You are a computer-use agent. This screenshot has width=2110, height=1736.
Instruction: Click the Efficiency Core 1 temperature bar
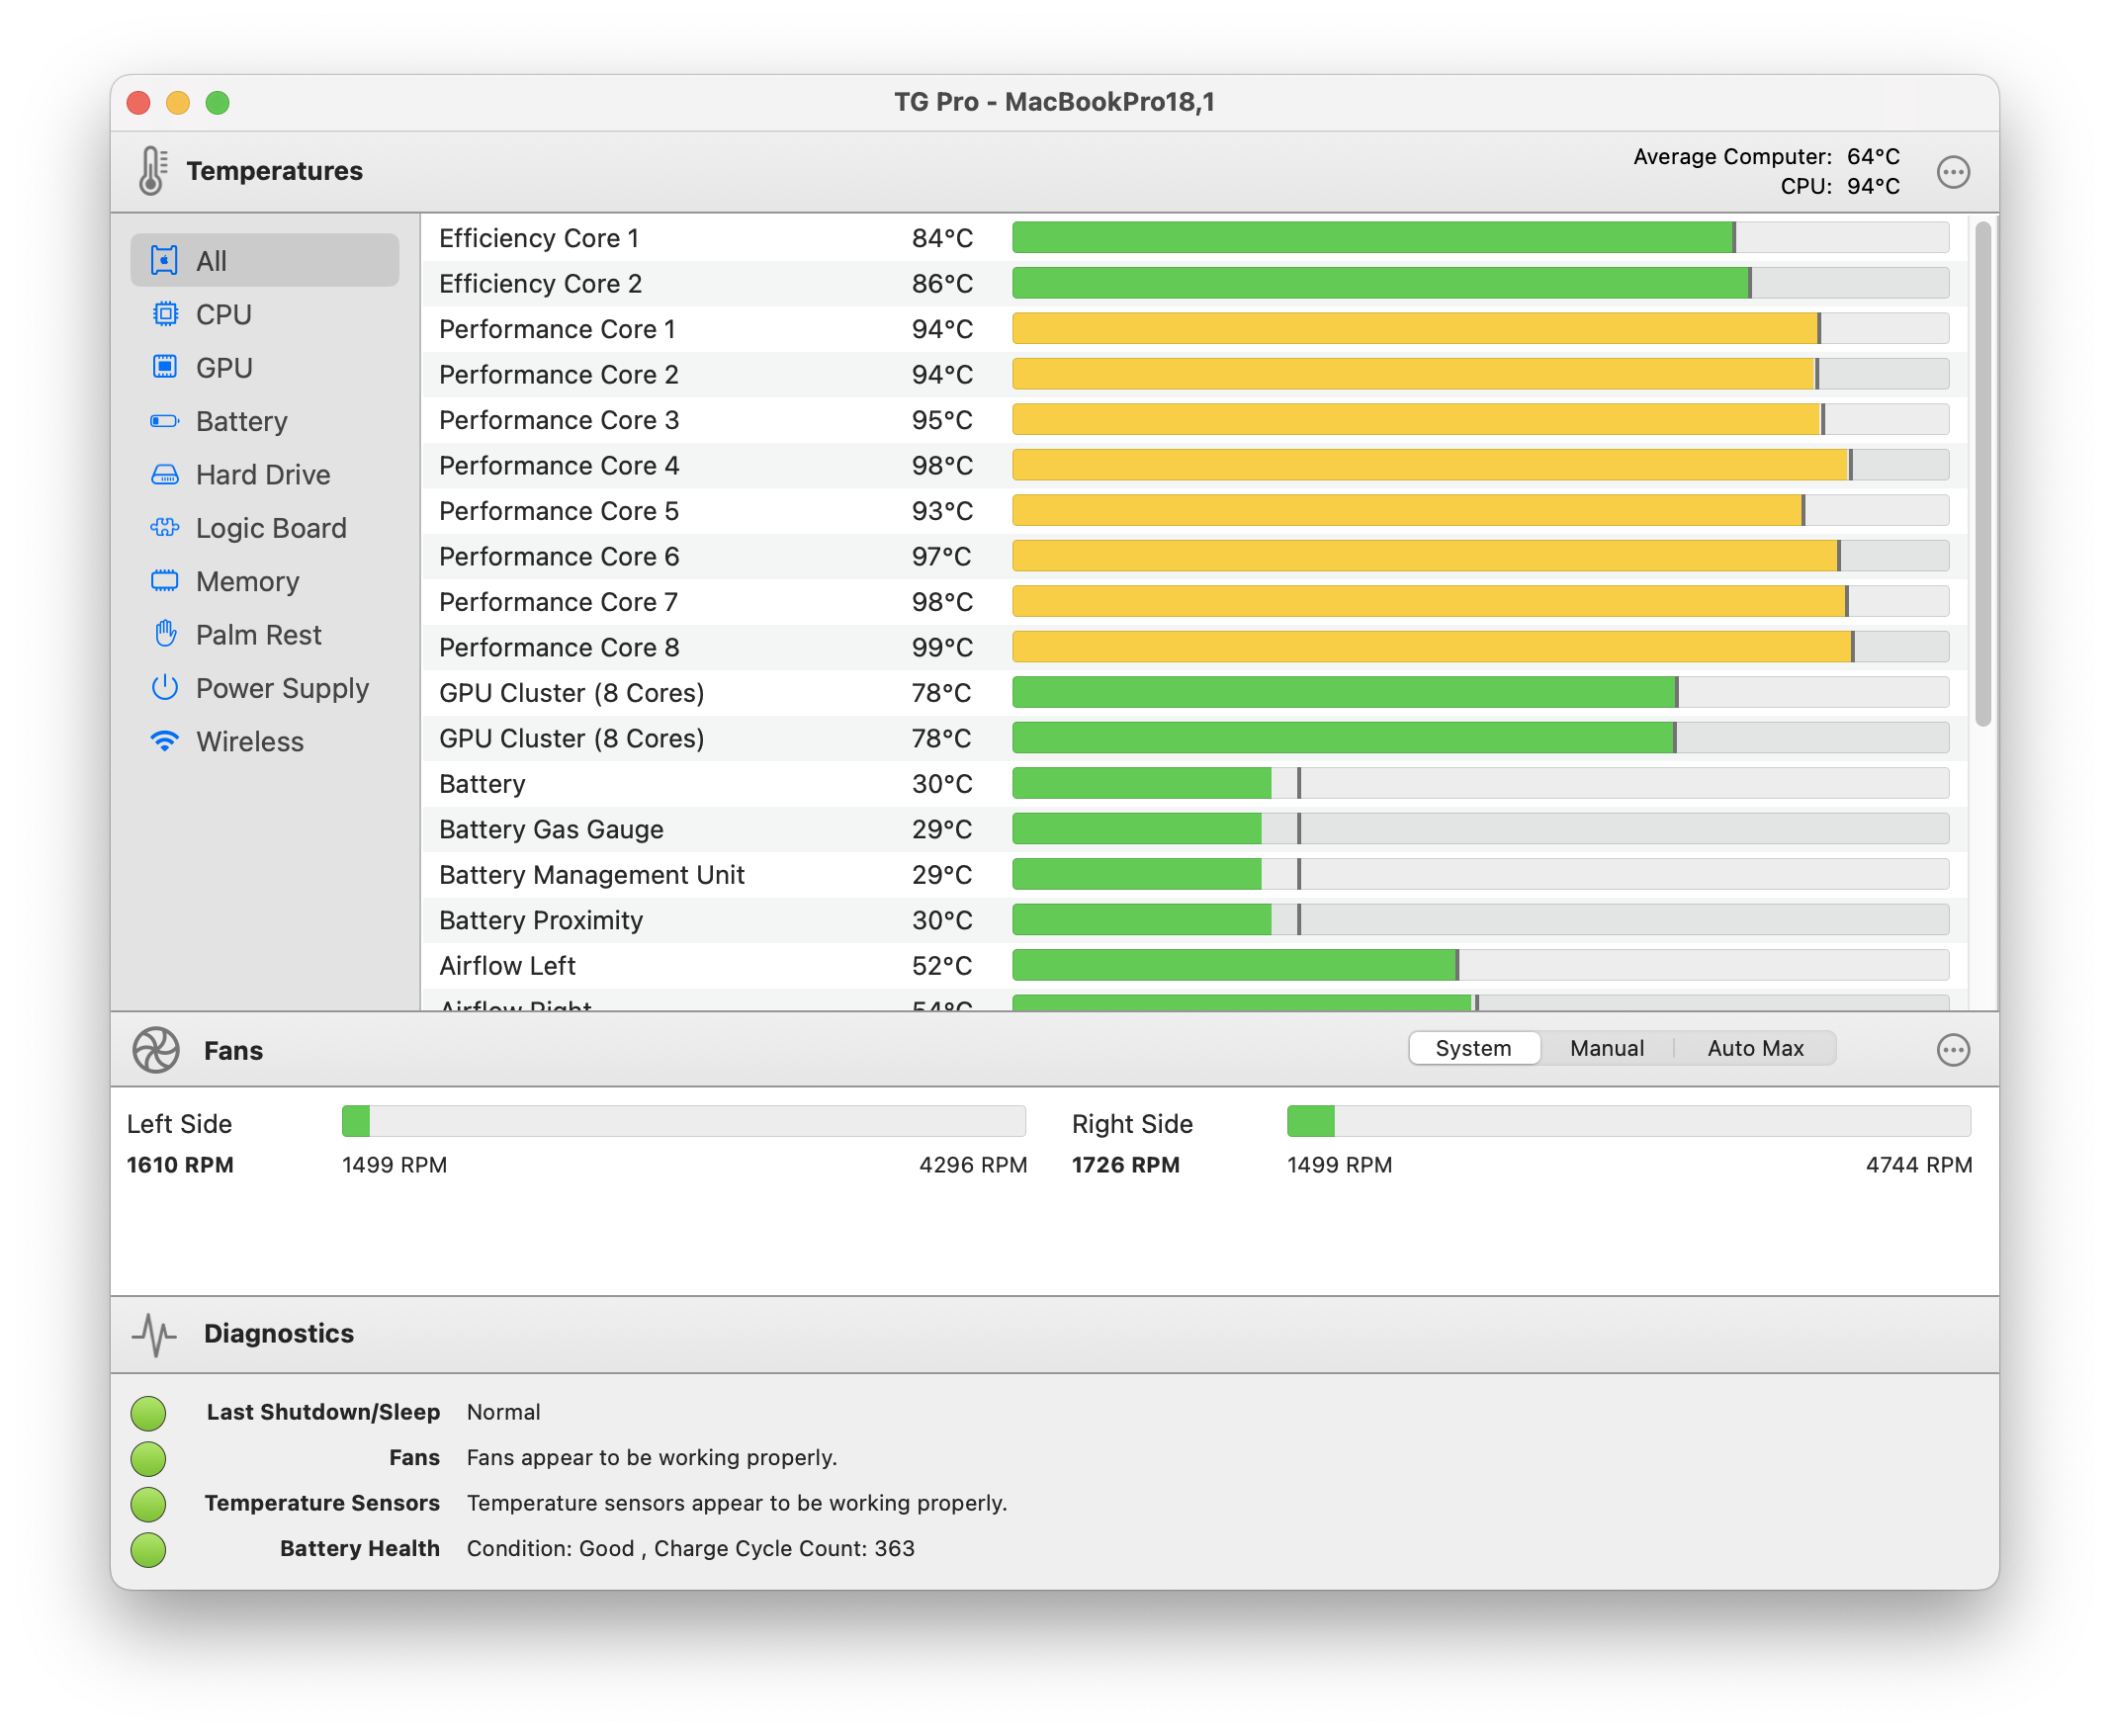click(x=1480, y=238)
